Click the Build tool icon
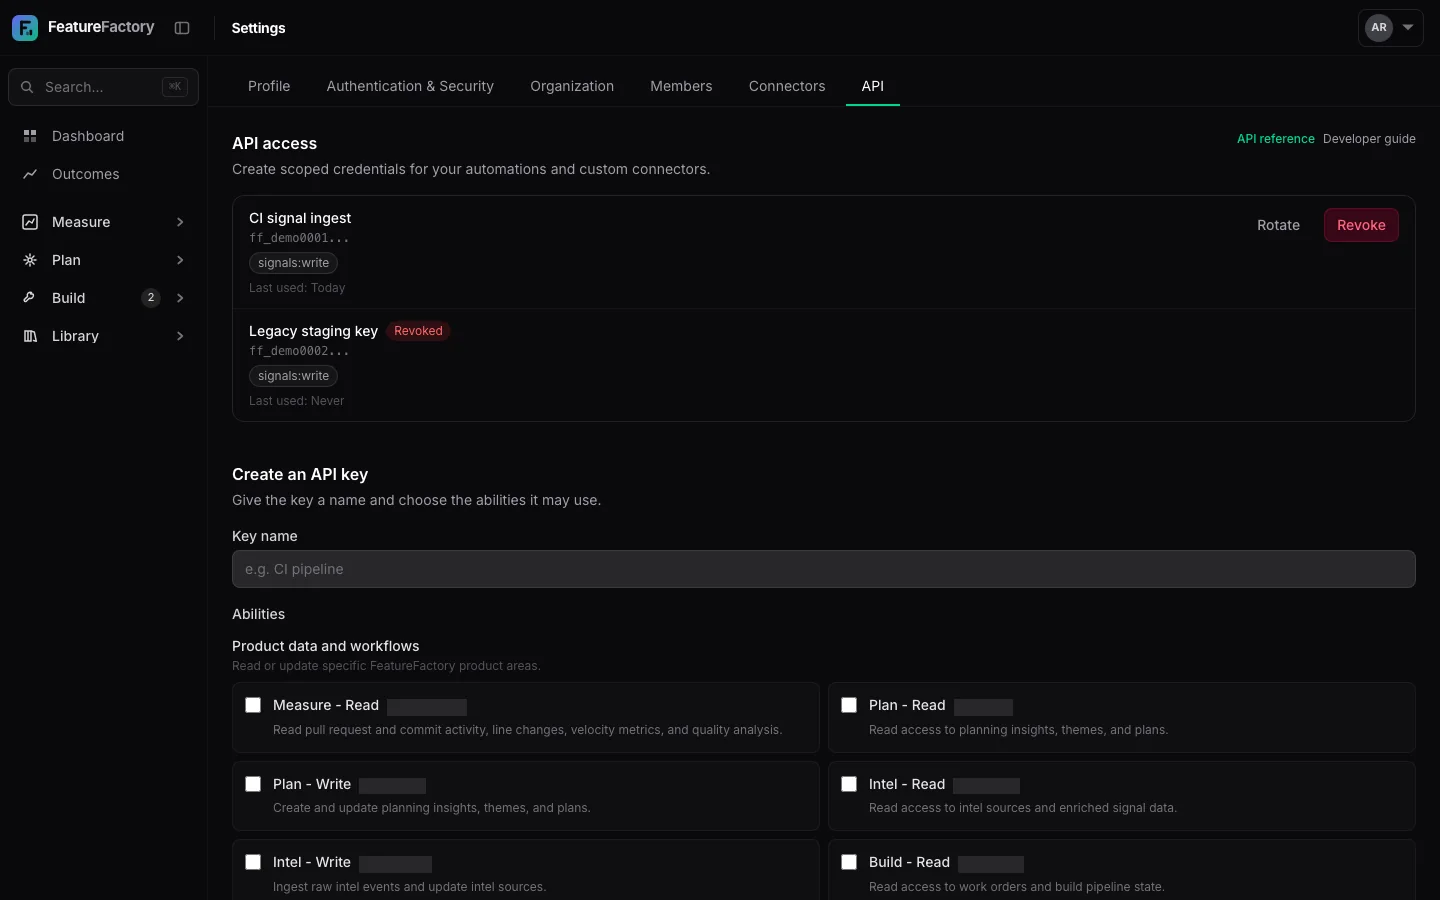 [x=30, y=298]
